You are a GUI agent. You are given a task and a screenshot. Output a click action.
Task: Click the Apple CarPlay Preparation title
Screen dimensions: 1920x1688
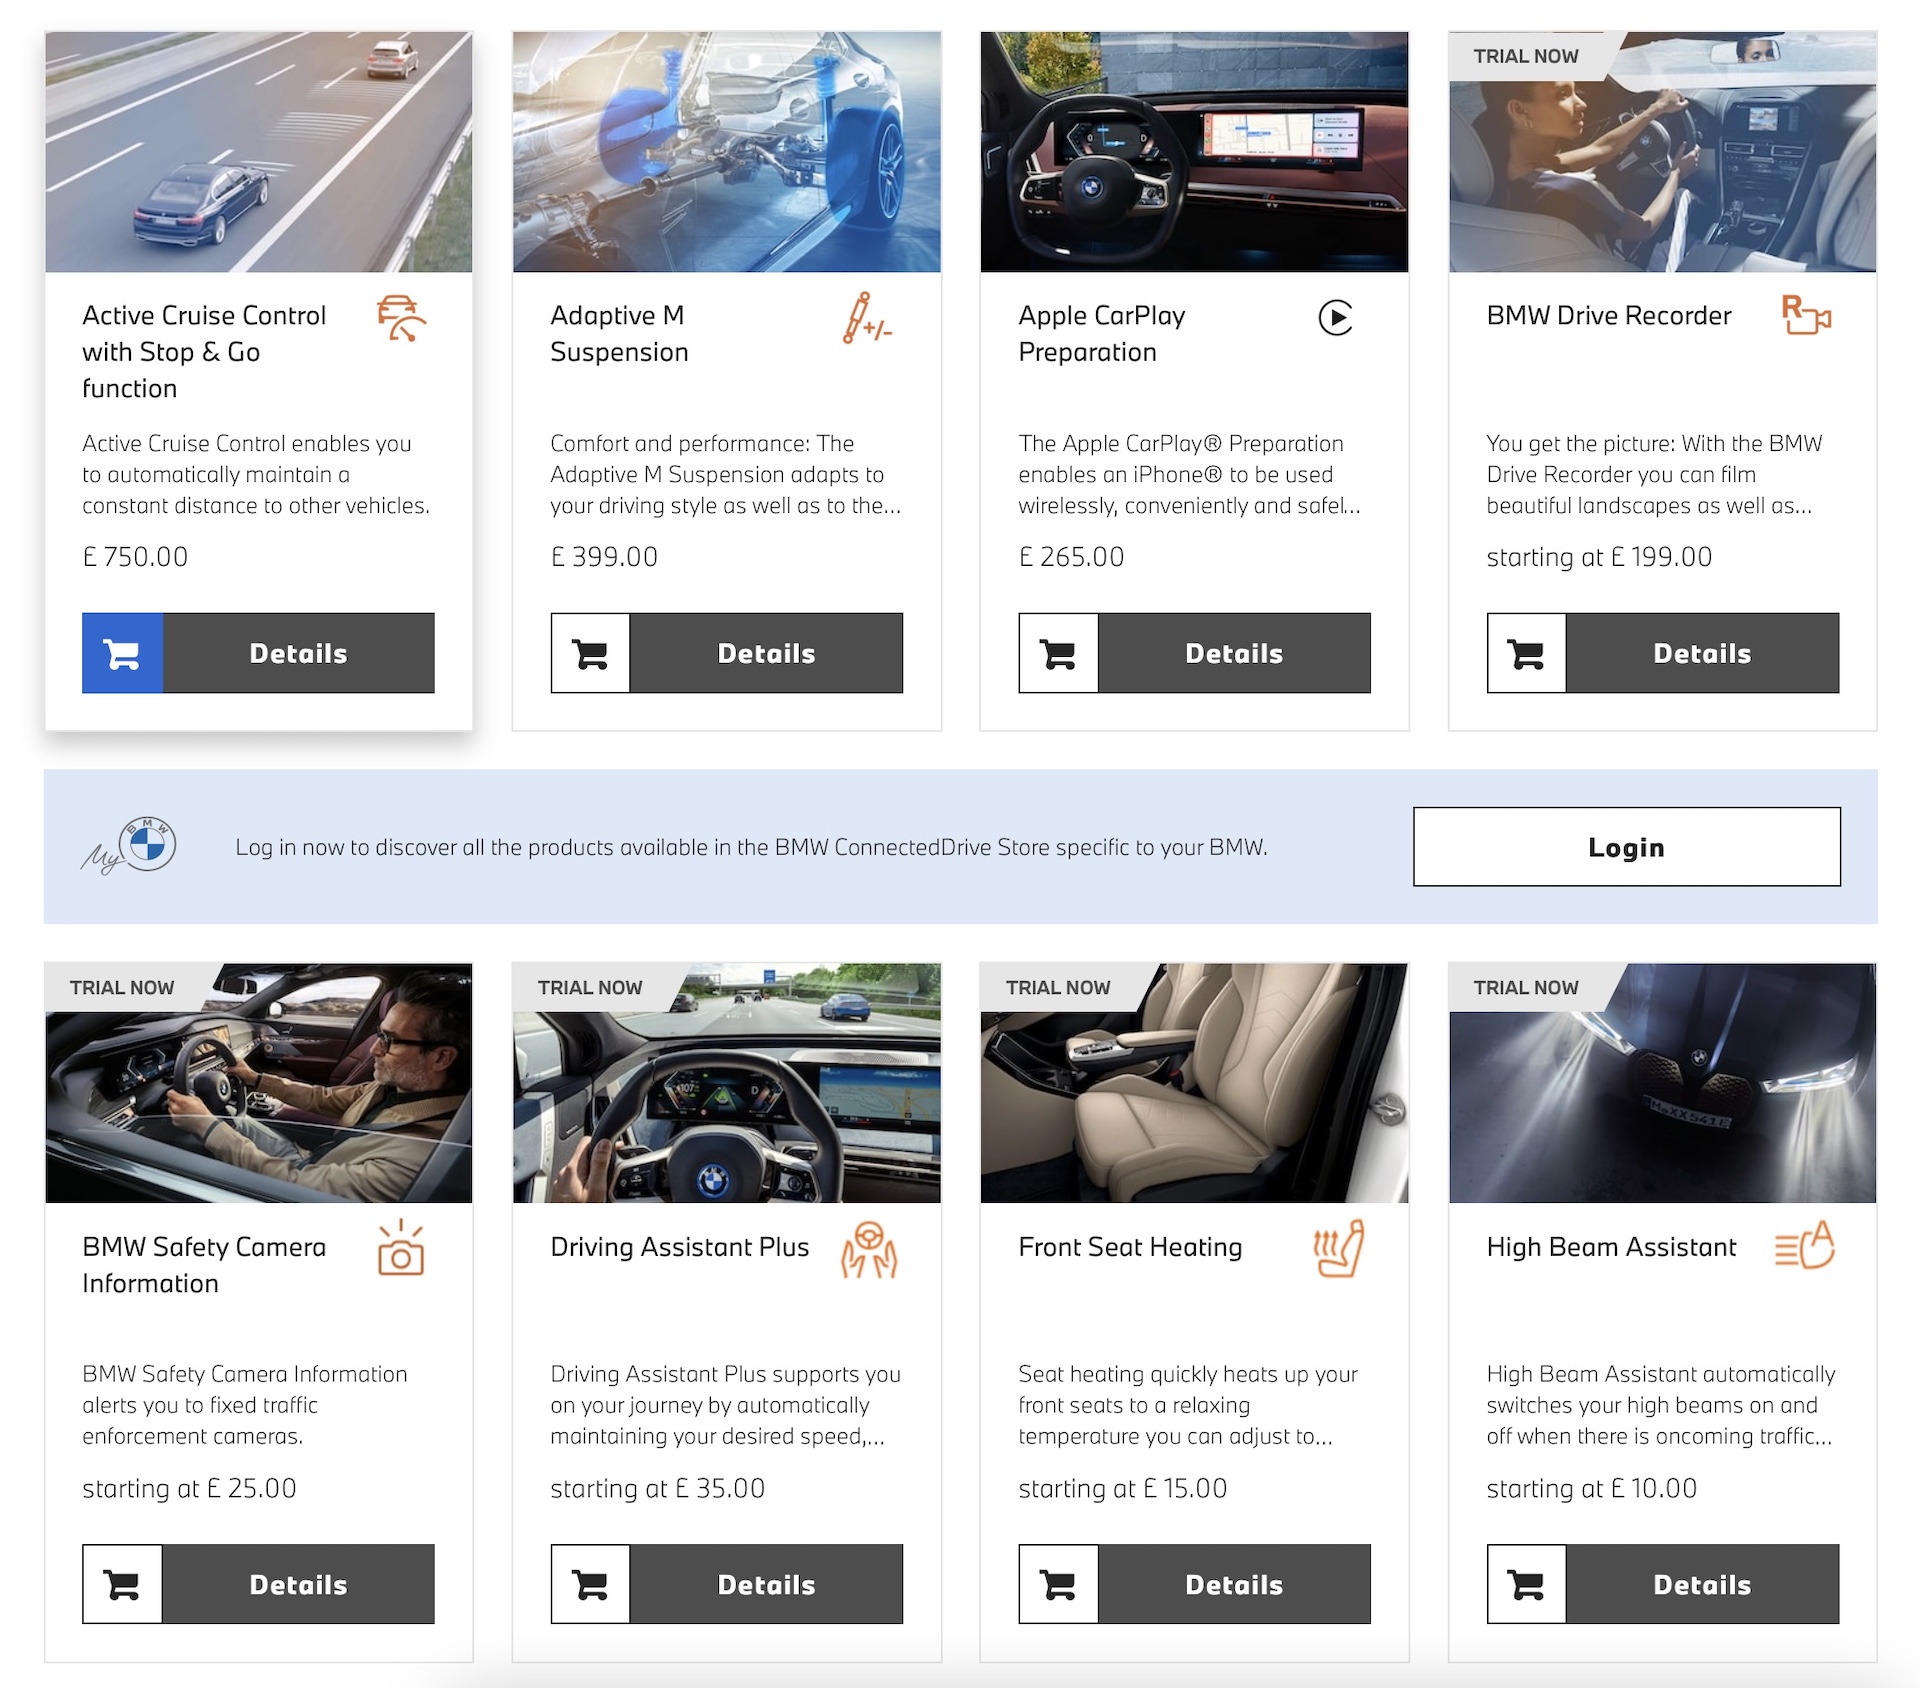(x=1101, y=333)
